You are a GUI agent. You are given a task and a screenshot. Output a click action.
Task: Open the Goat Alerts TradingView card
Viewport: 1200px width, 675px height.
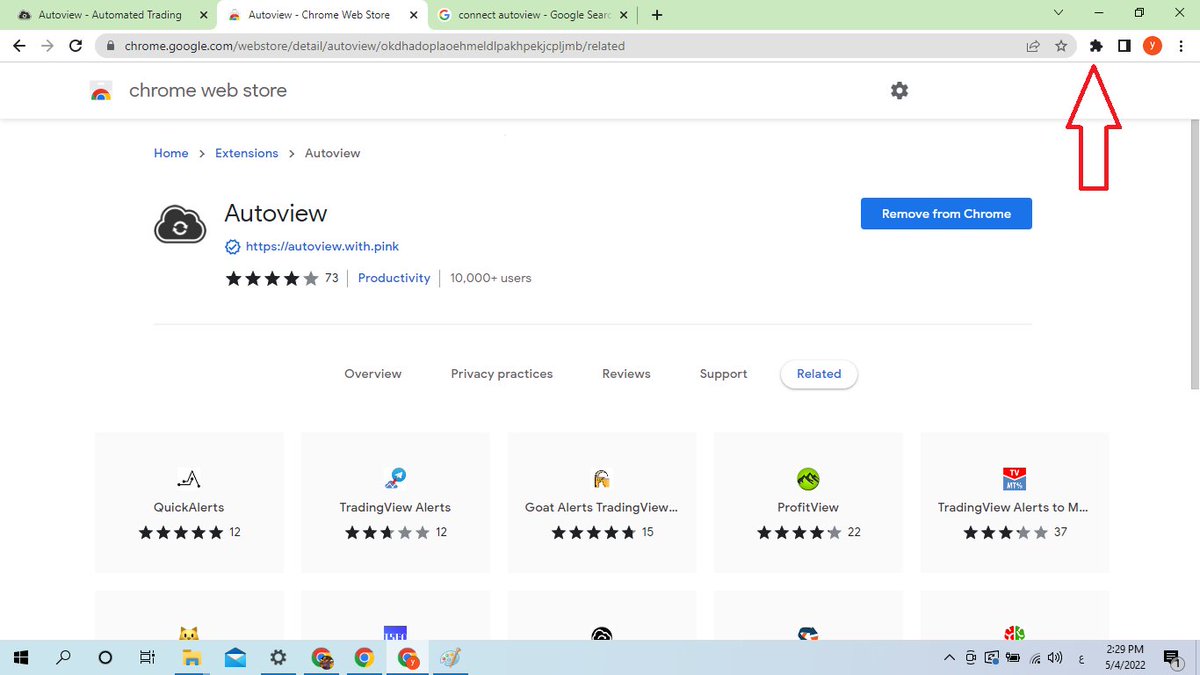(x=602, y=503)
